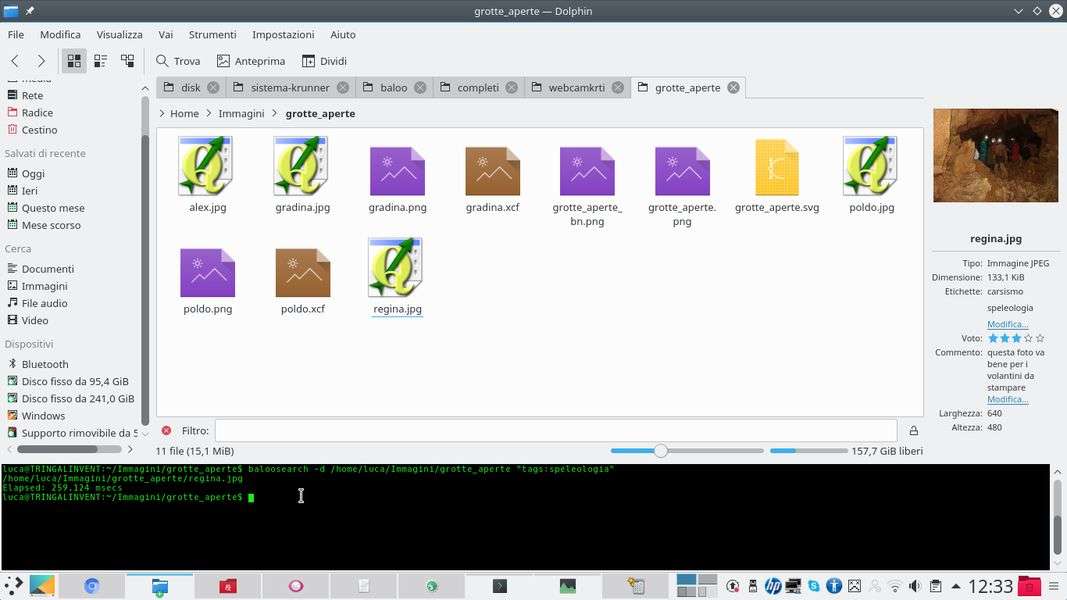The image size is (1067, 600).
Task: Switch to details tree view mode
Action: tap(127, 61)
